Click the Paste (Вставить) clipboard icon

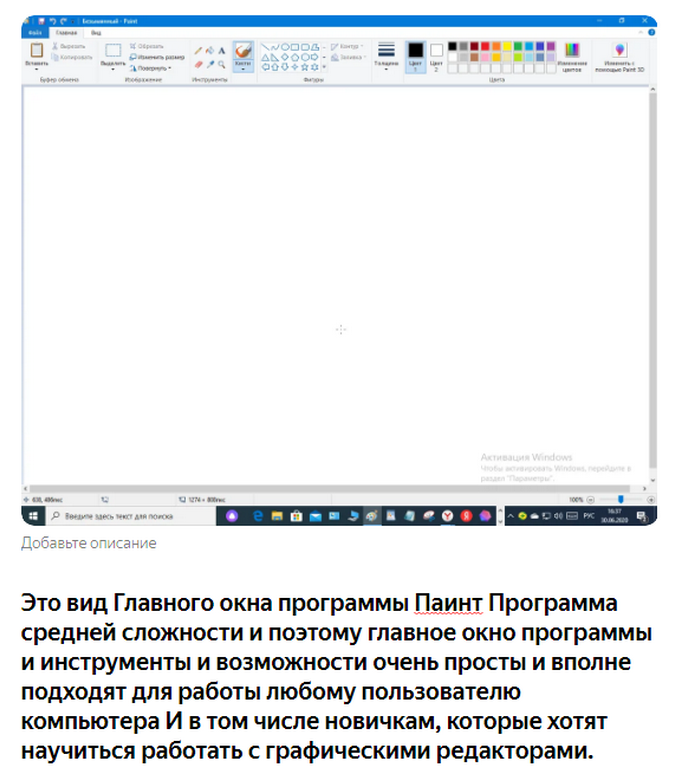[x=37, y=50]
